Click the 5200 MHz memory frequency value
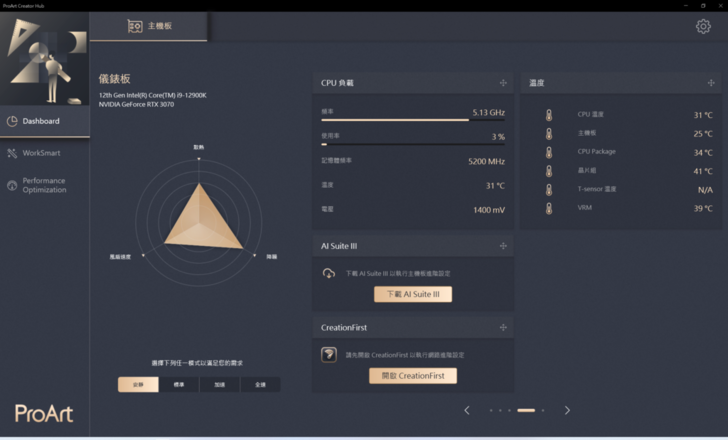Viewport: 728px width, 440px height. click(486, 162)
